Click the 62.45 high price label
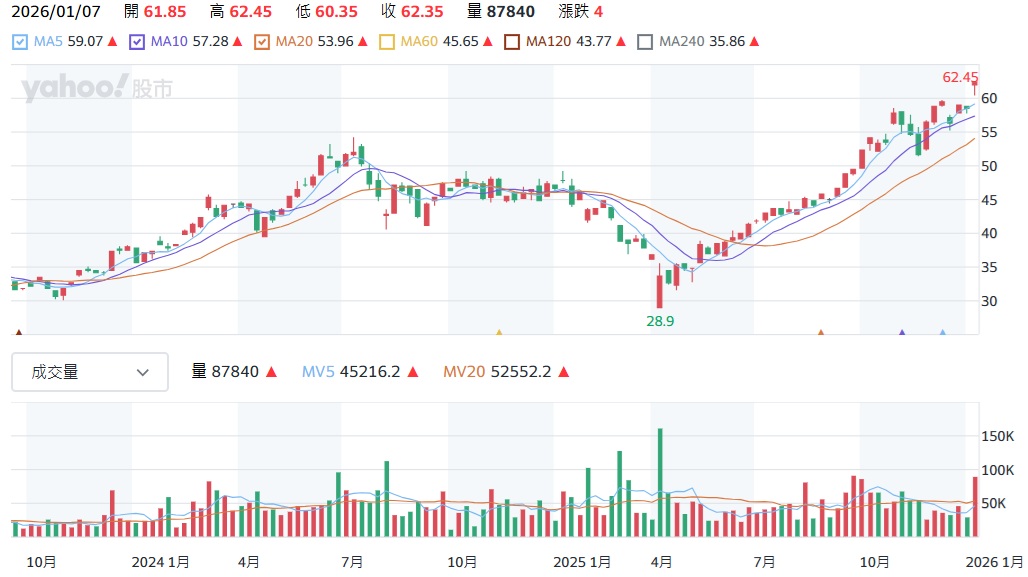Image resolution: width=1028 pixels, height=577 pixels. (960, 77)
